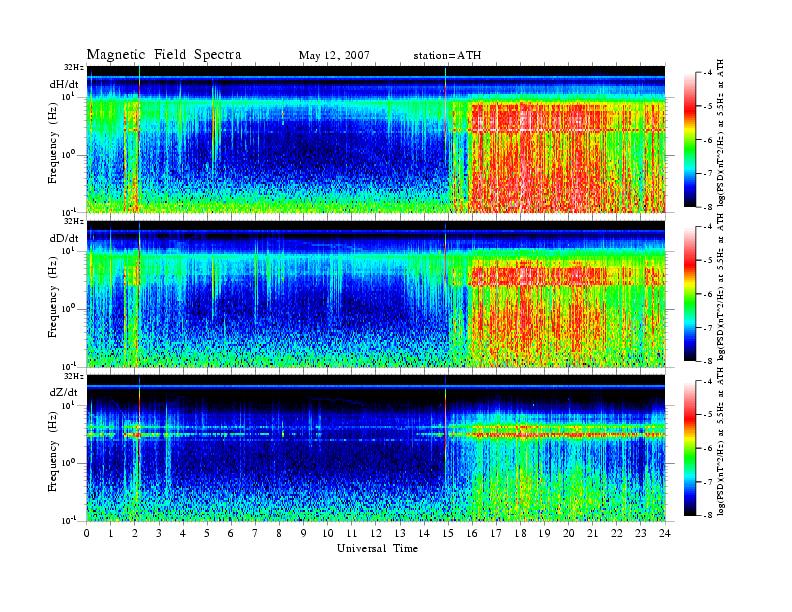Click the PSD legend text beside dZ/dt color bar
The width and height of the screenshot is (792, 612).
721,441
